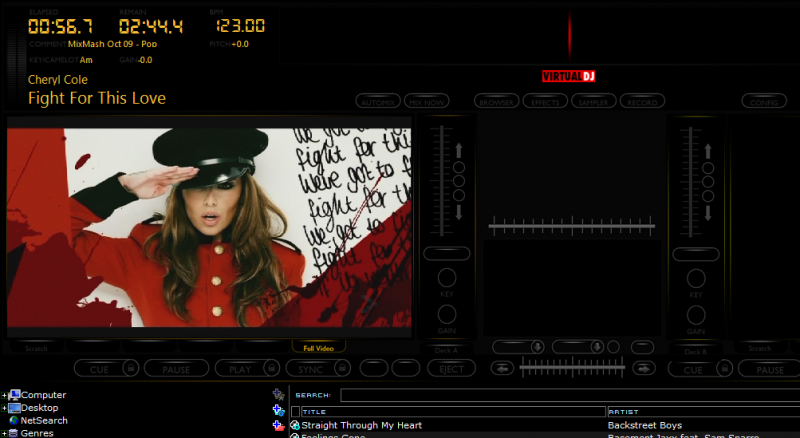Click the lock icon on the SYNC button
The image size is (800, 438).
click(342, 368)
